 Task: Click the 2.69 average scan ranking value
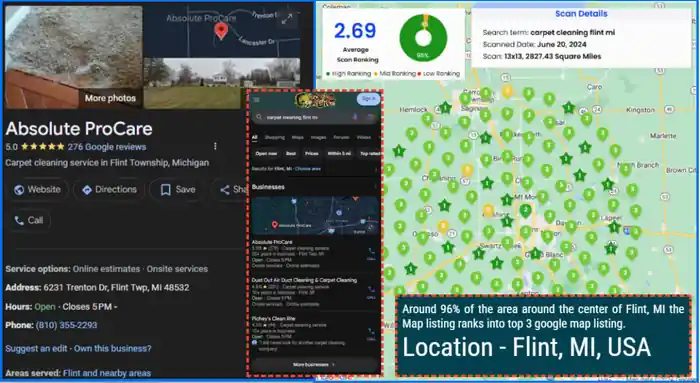tap(355, 31)
